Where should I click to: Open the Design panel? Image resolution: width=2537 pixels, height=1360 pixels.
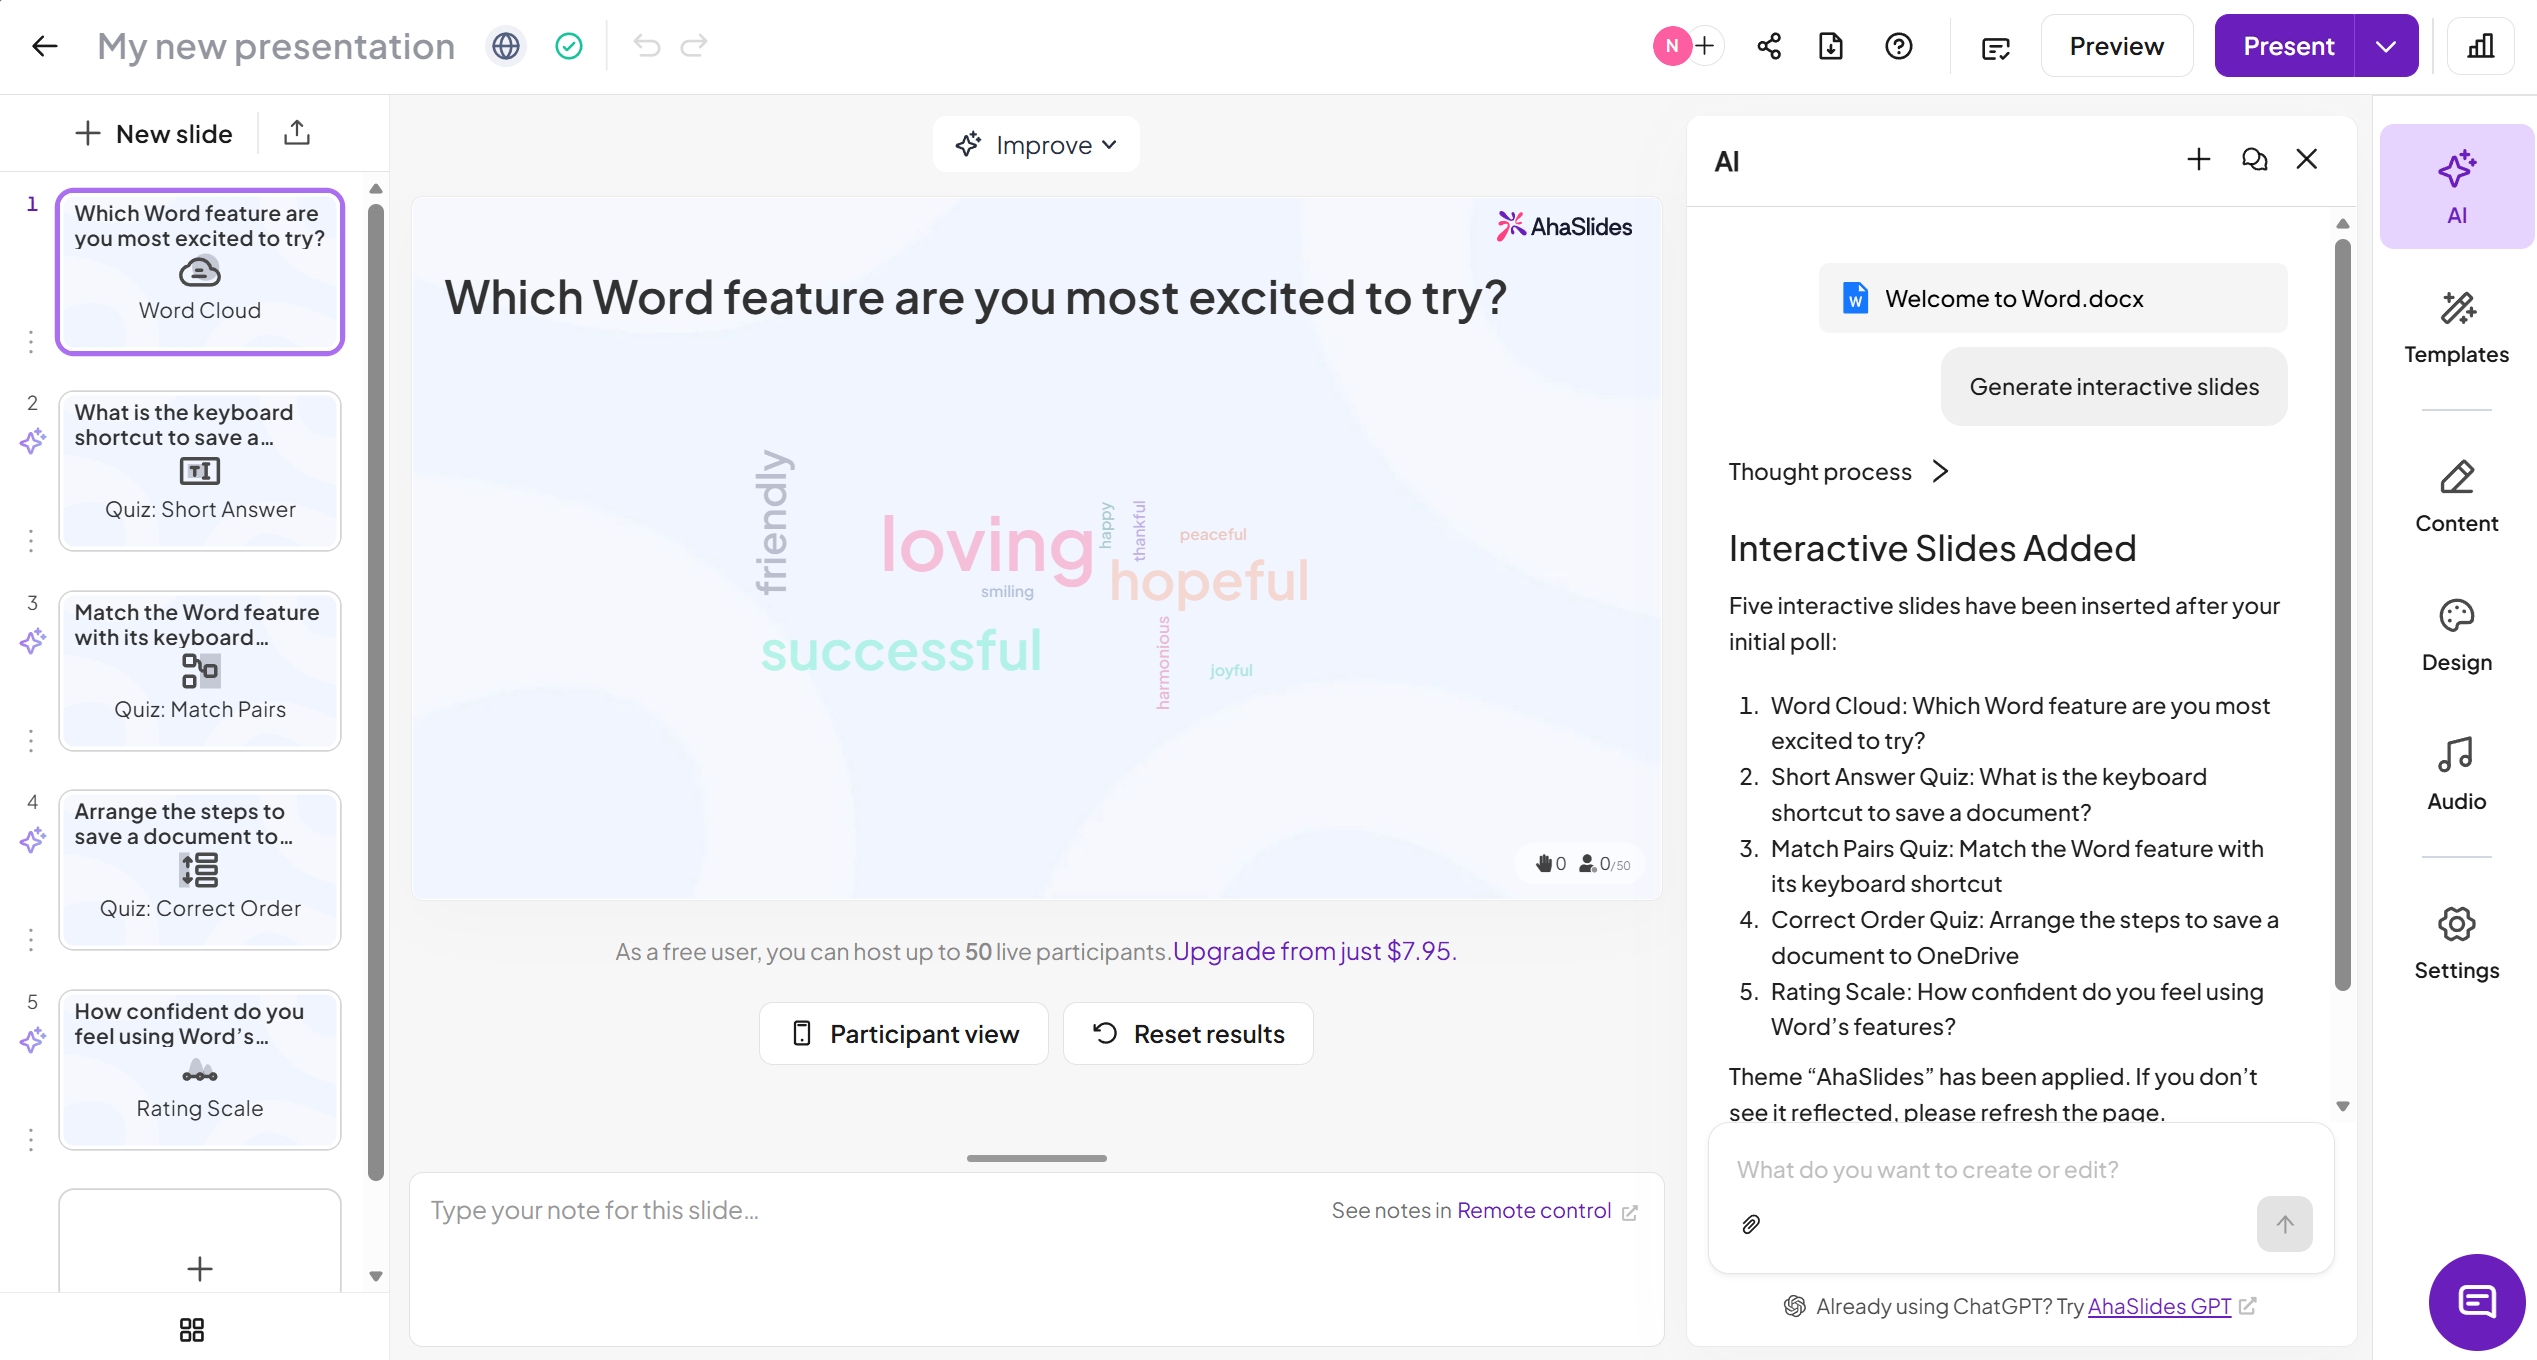pos(2456,636)
